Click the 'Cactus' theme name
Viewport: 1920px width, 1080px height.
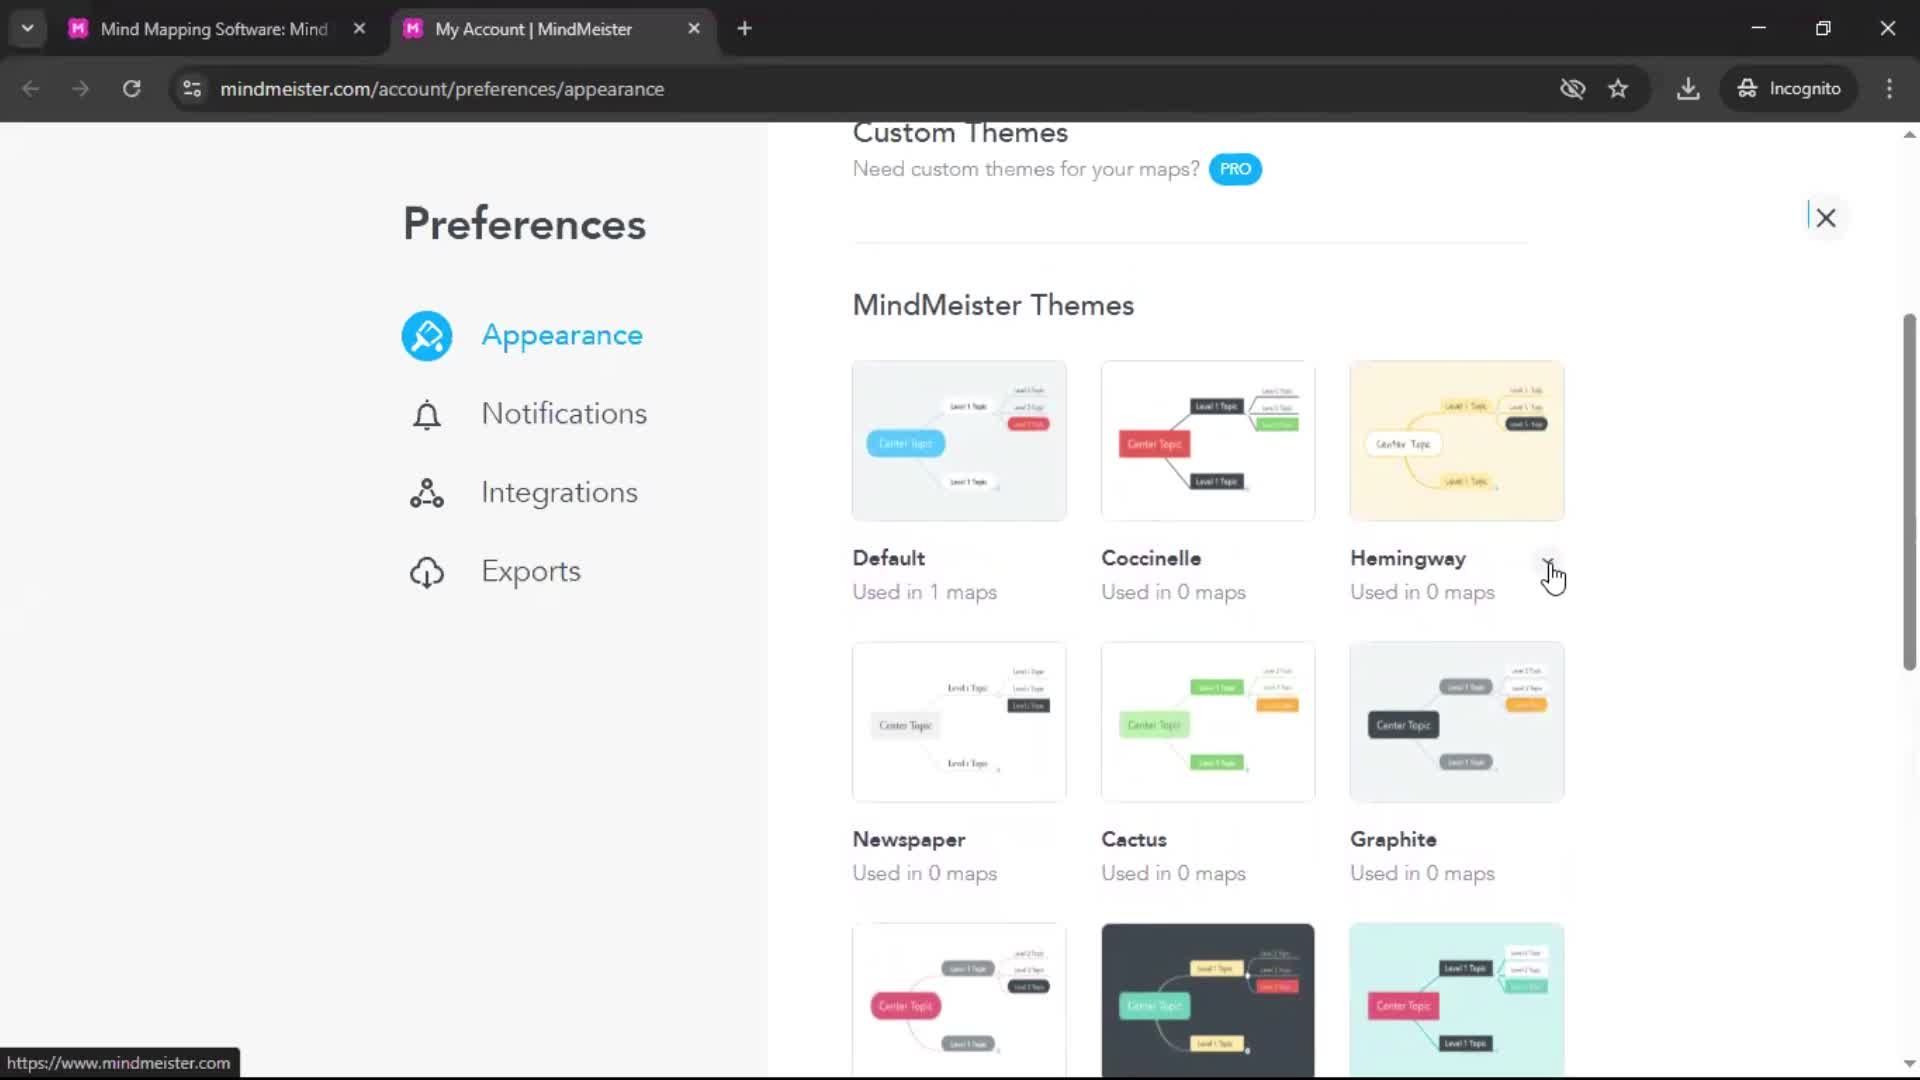(1134, 839)
